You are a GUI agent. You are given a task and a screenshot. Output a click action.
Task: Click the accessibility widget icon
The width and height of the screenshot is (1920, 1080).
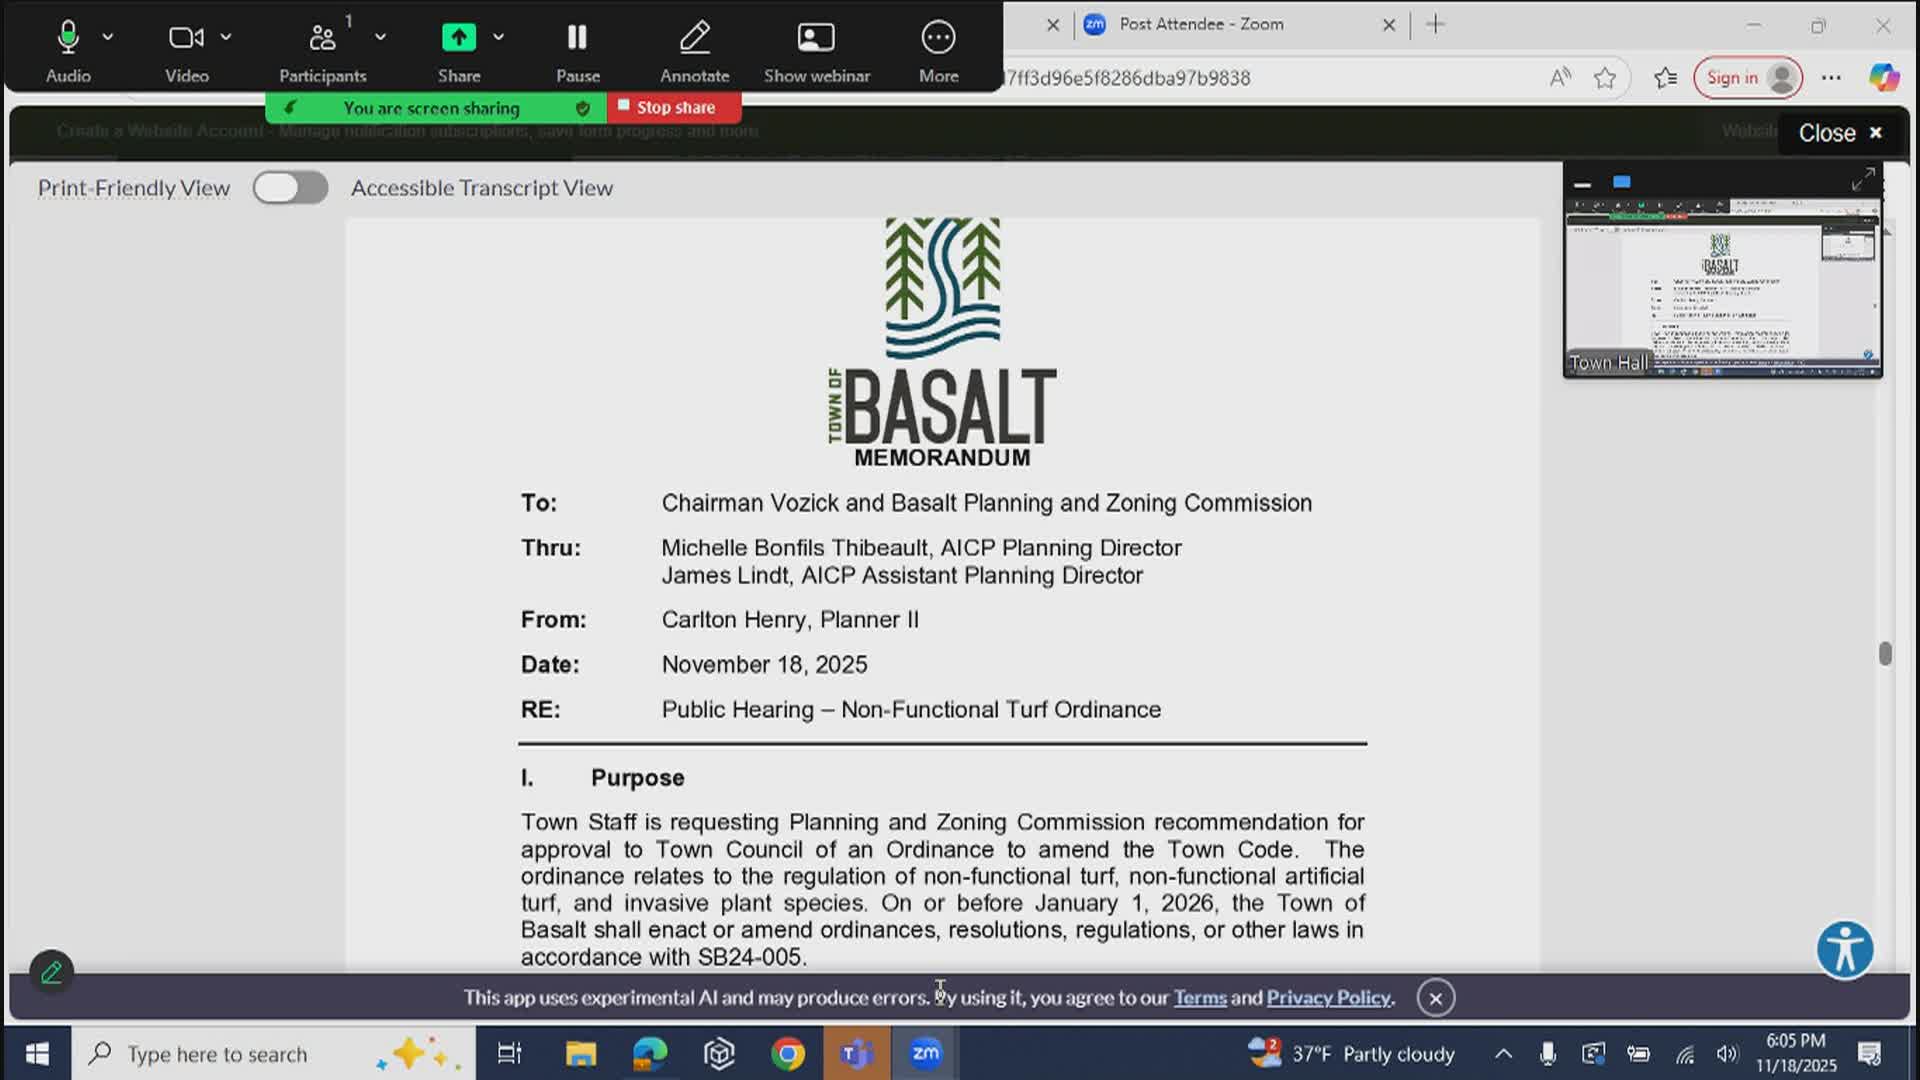pos(1845,950)
